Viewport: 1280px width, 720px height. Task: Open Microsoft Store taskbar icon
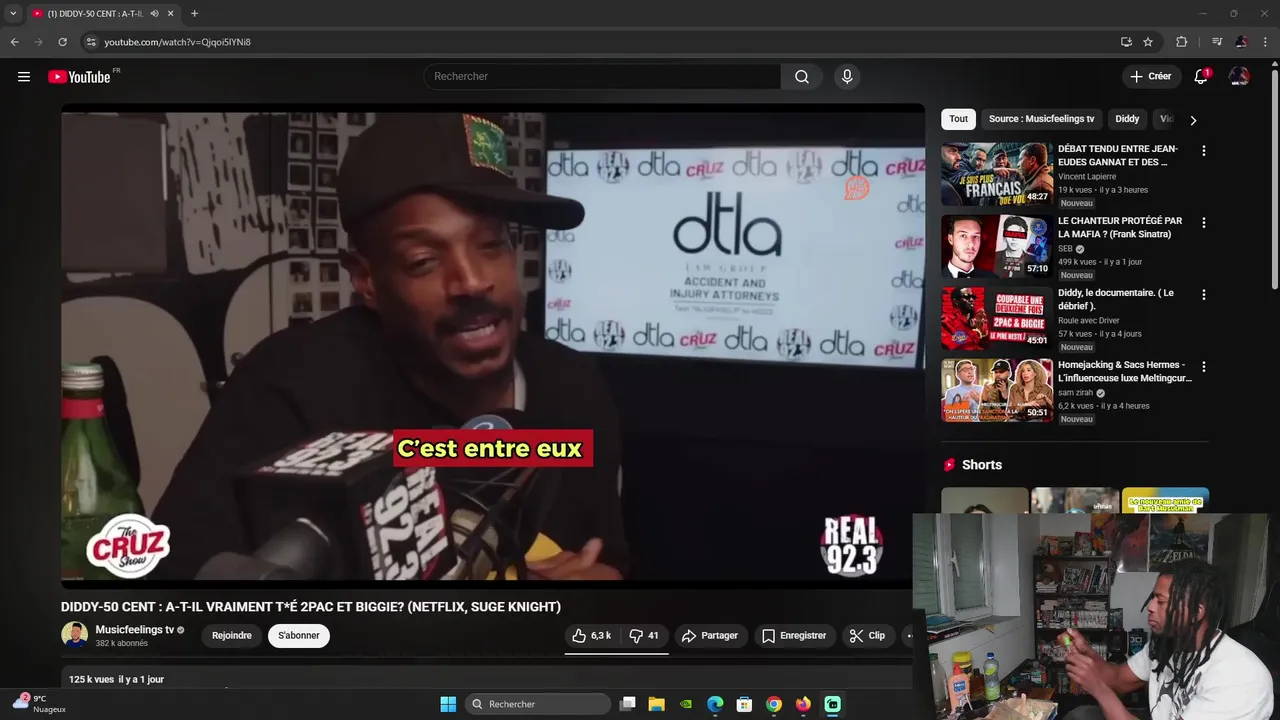[744, 704]
